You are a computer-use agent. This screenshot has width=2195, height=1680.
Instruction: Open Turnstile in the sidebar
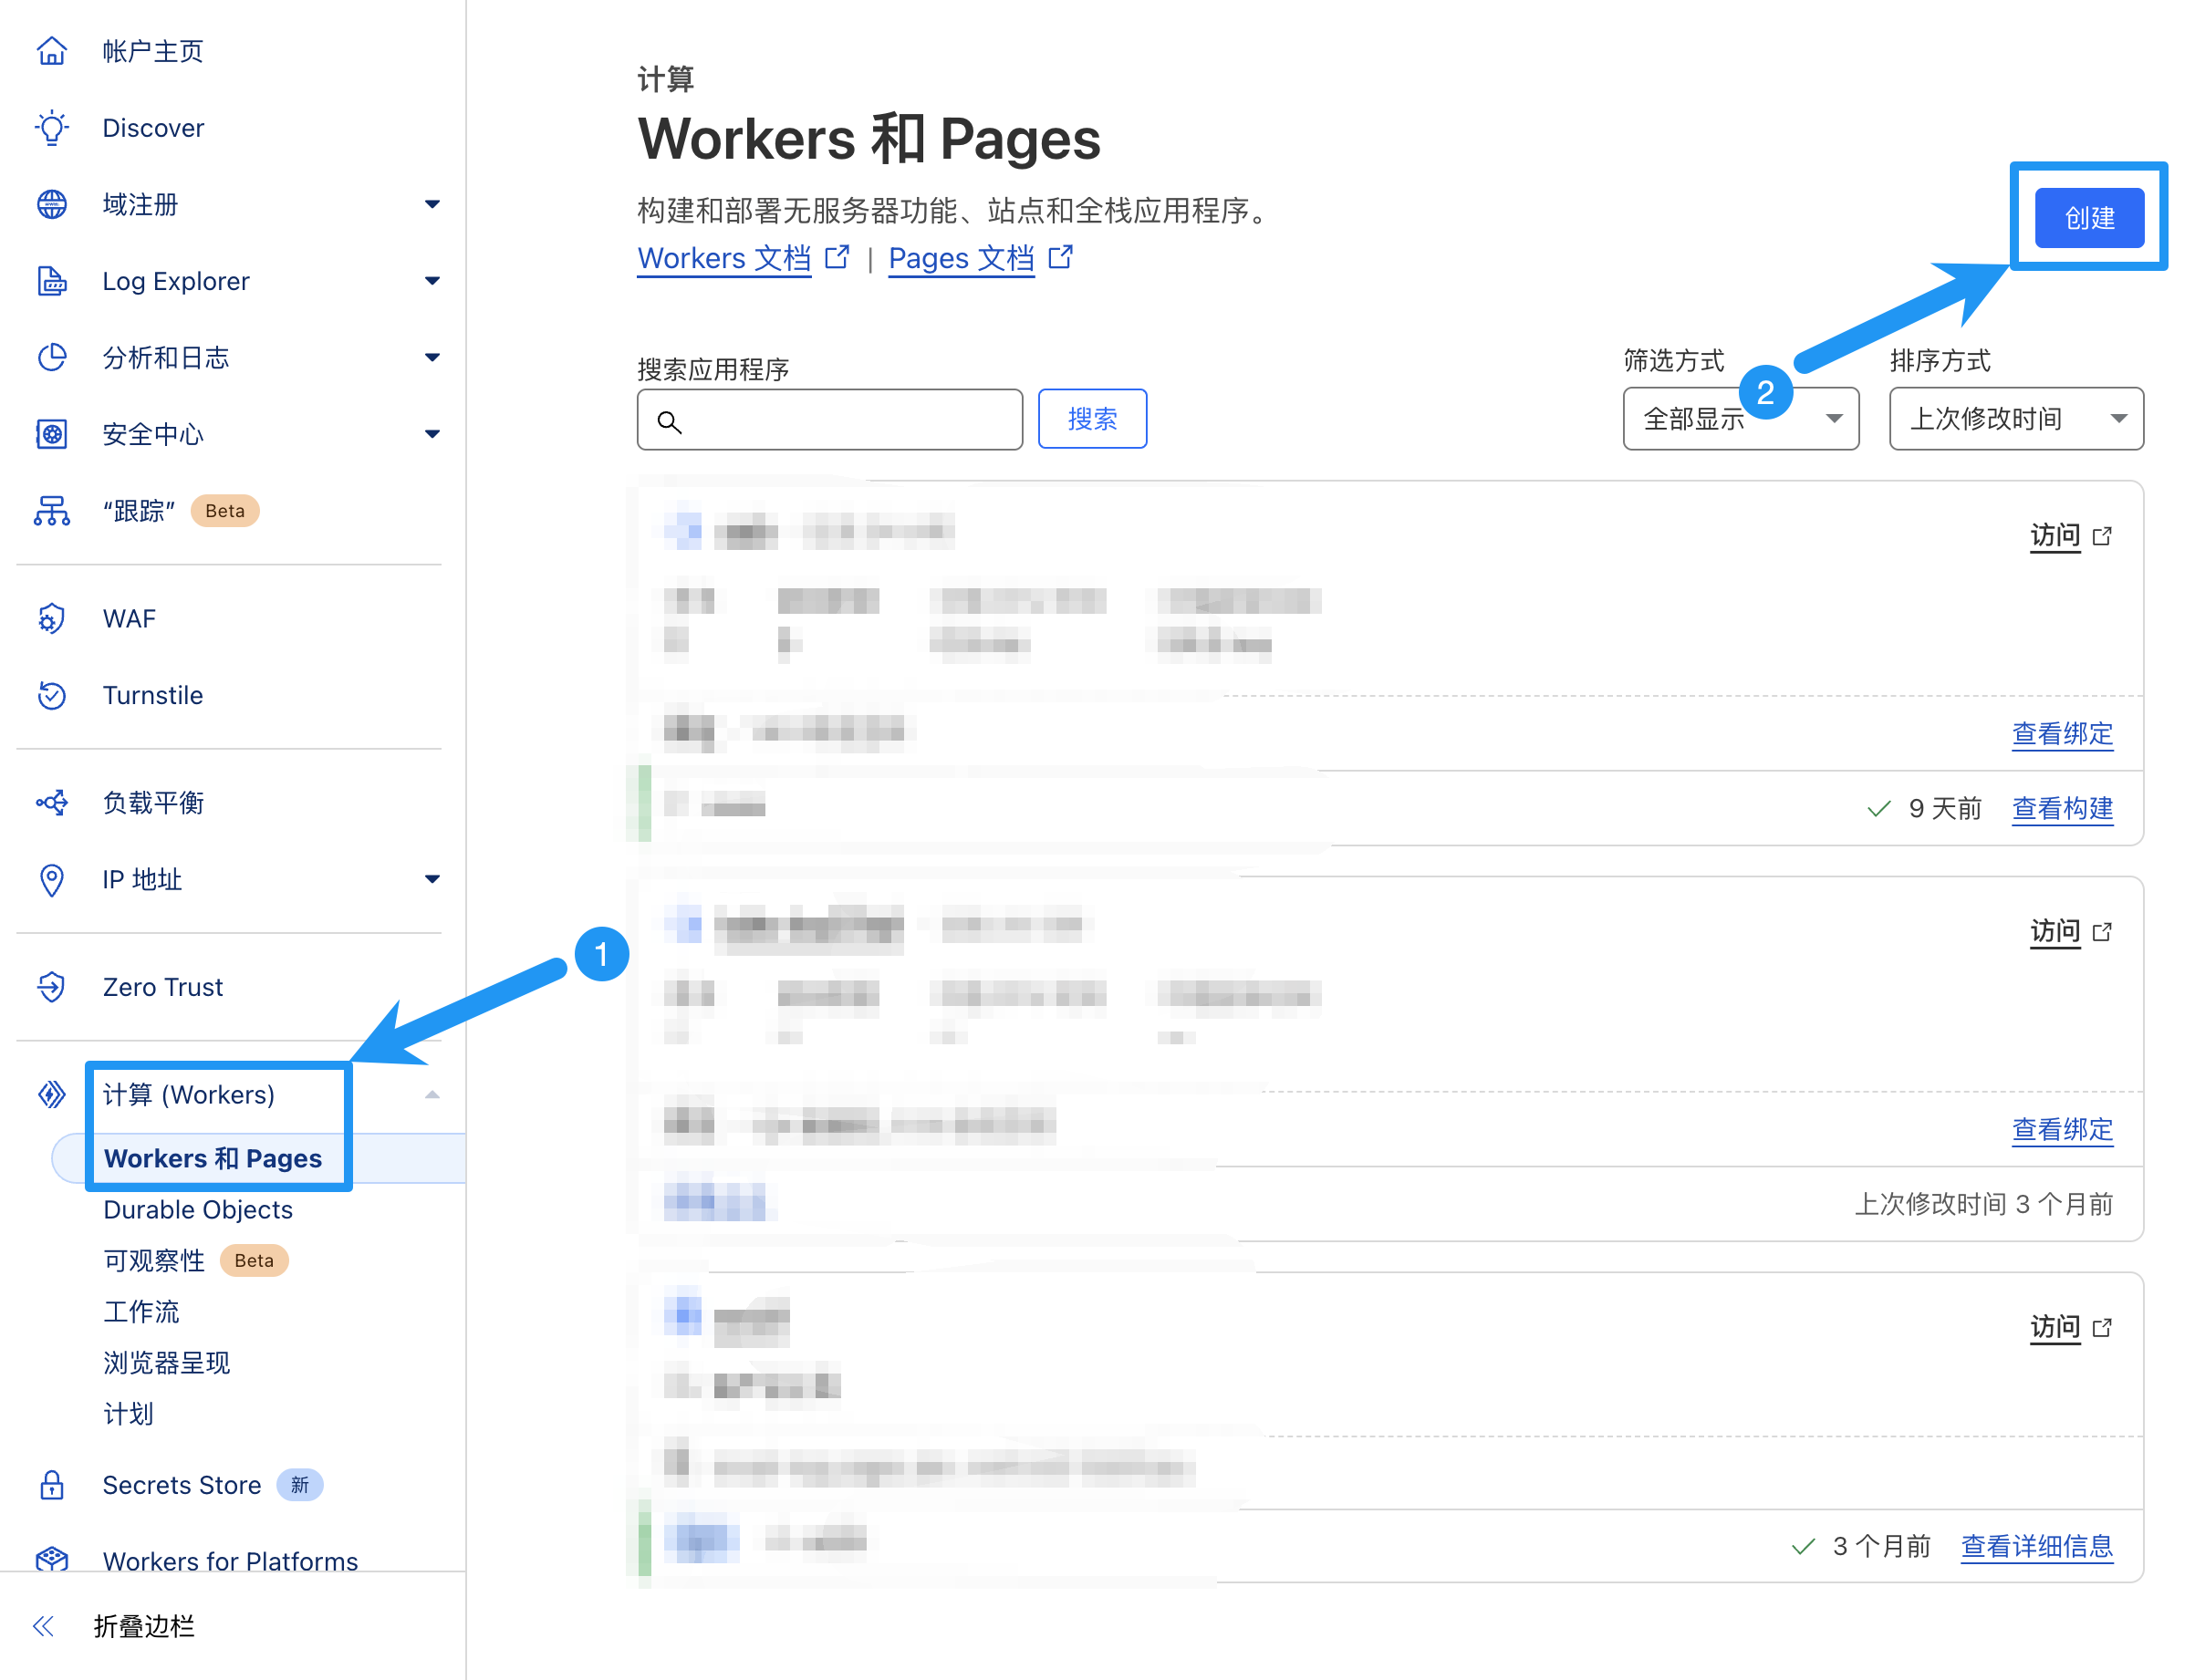152,695
